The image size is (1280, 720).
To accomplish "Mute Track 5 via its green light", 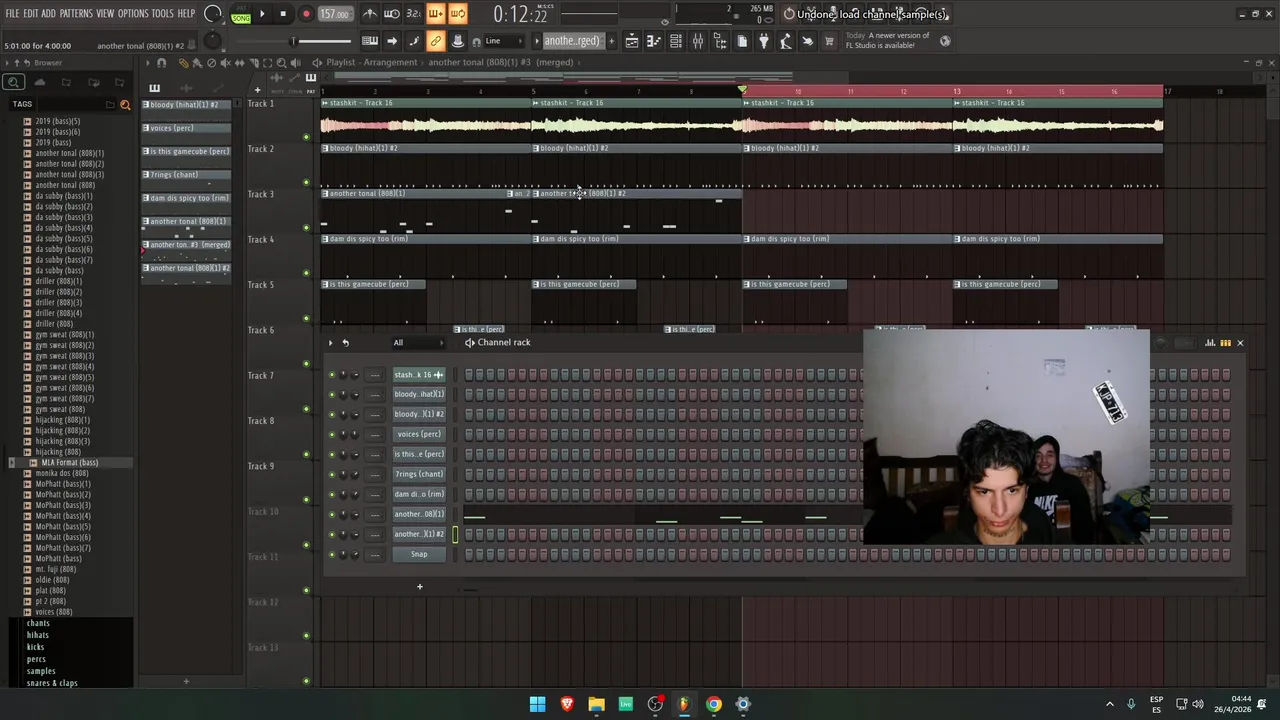I will coord(307,319).
